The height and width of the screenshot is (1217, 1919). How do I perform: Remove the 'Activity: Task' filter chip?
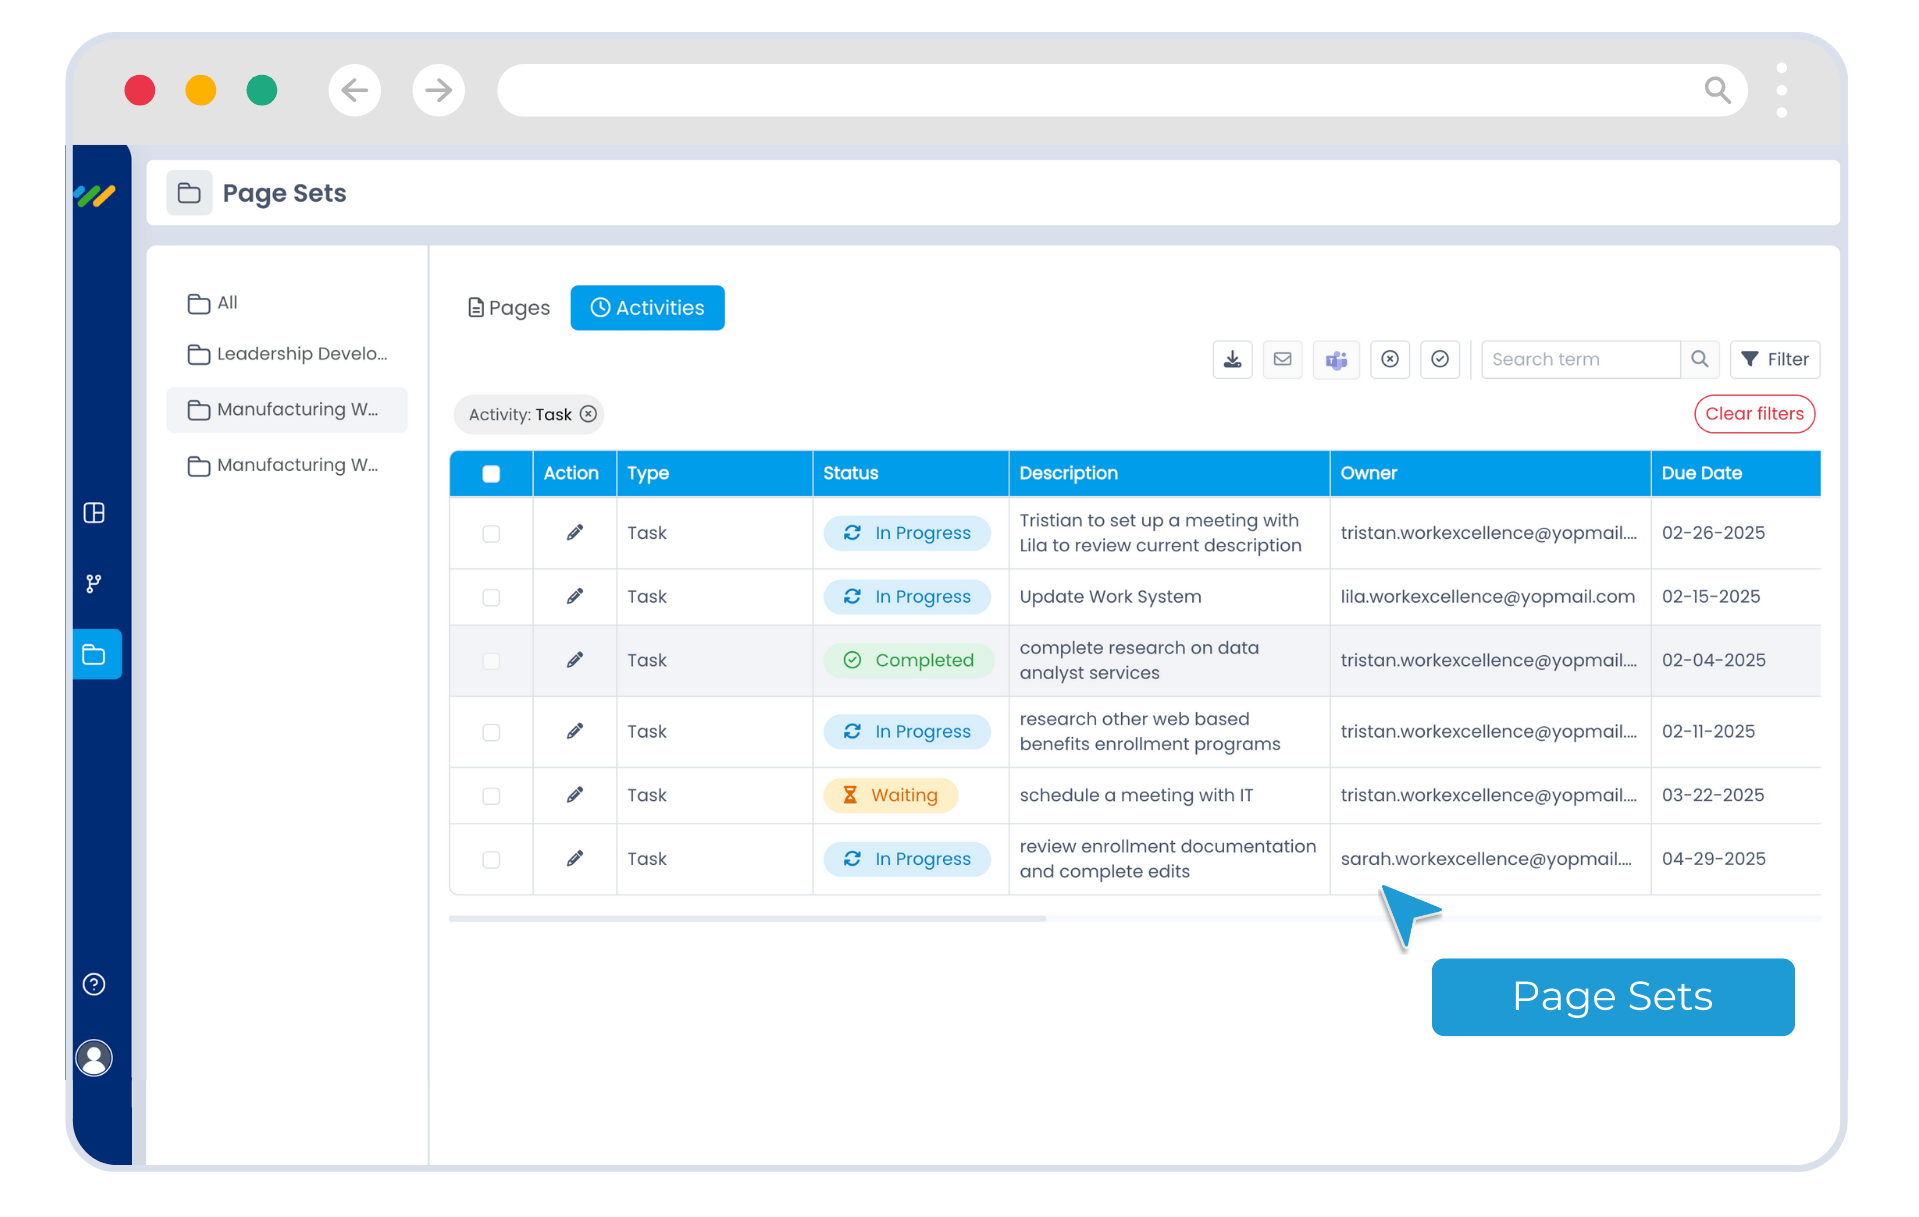pos(589,414)
